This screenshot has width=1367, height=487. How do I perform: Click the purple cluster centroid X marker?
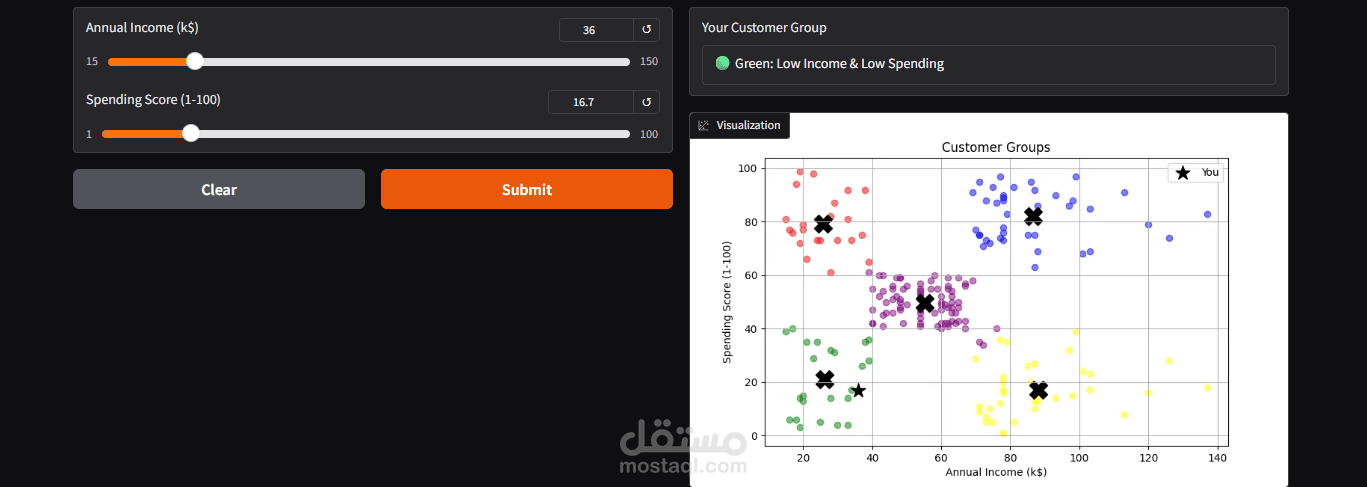tap(925, 303)
